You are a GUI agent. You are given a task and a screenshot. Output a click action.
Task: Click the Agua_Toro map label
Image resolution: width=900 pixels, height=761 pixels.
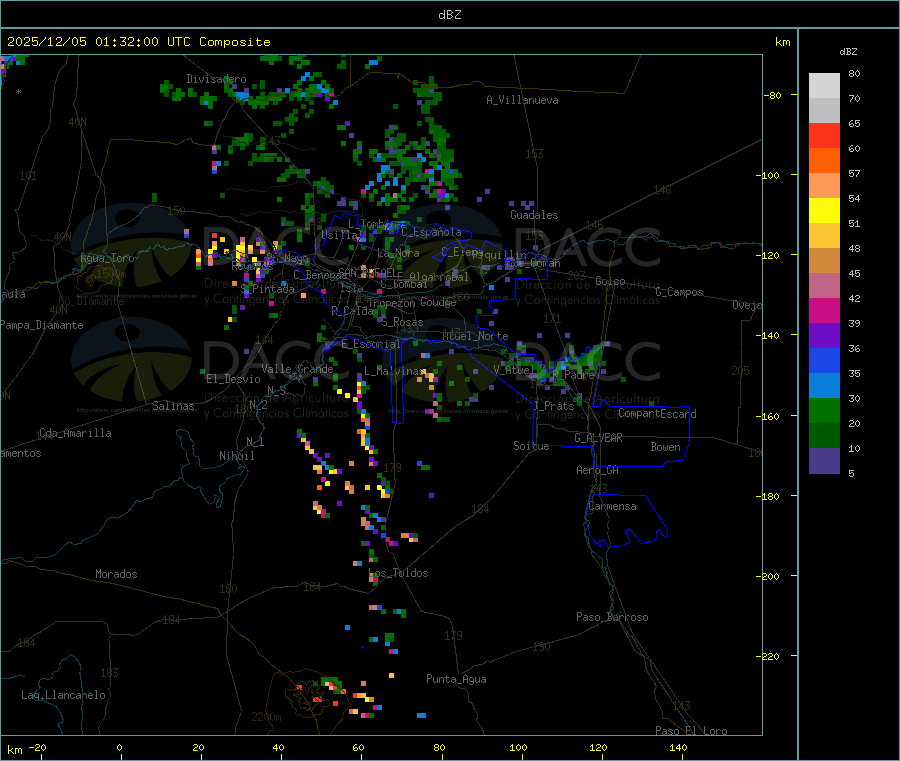[107, 258]
